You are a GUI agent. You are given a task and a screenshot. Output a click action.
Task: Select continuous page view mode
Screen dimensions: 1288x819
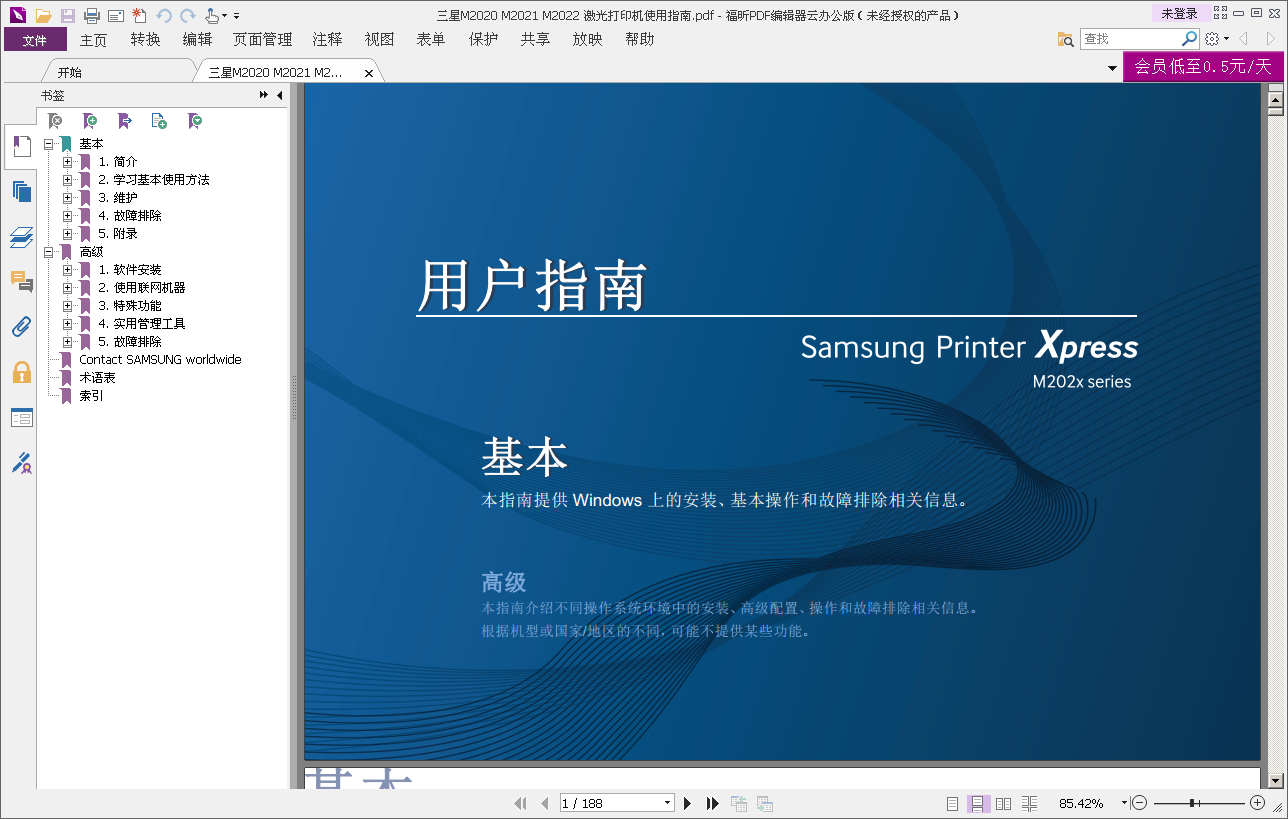click(x=979, y=803)
